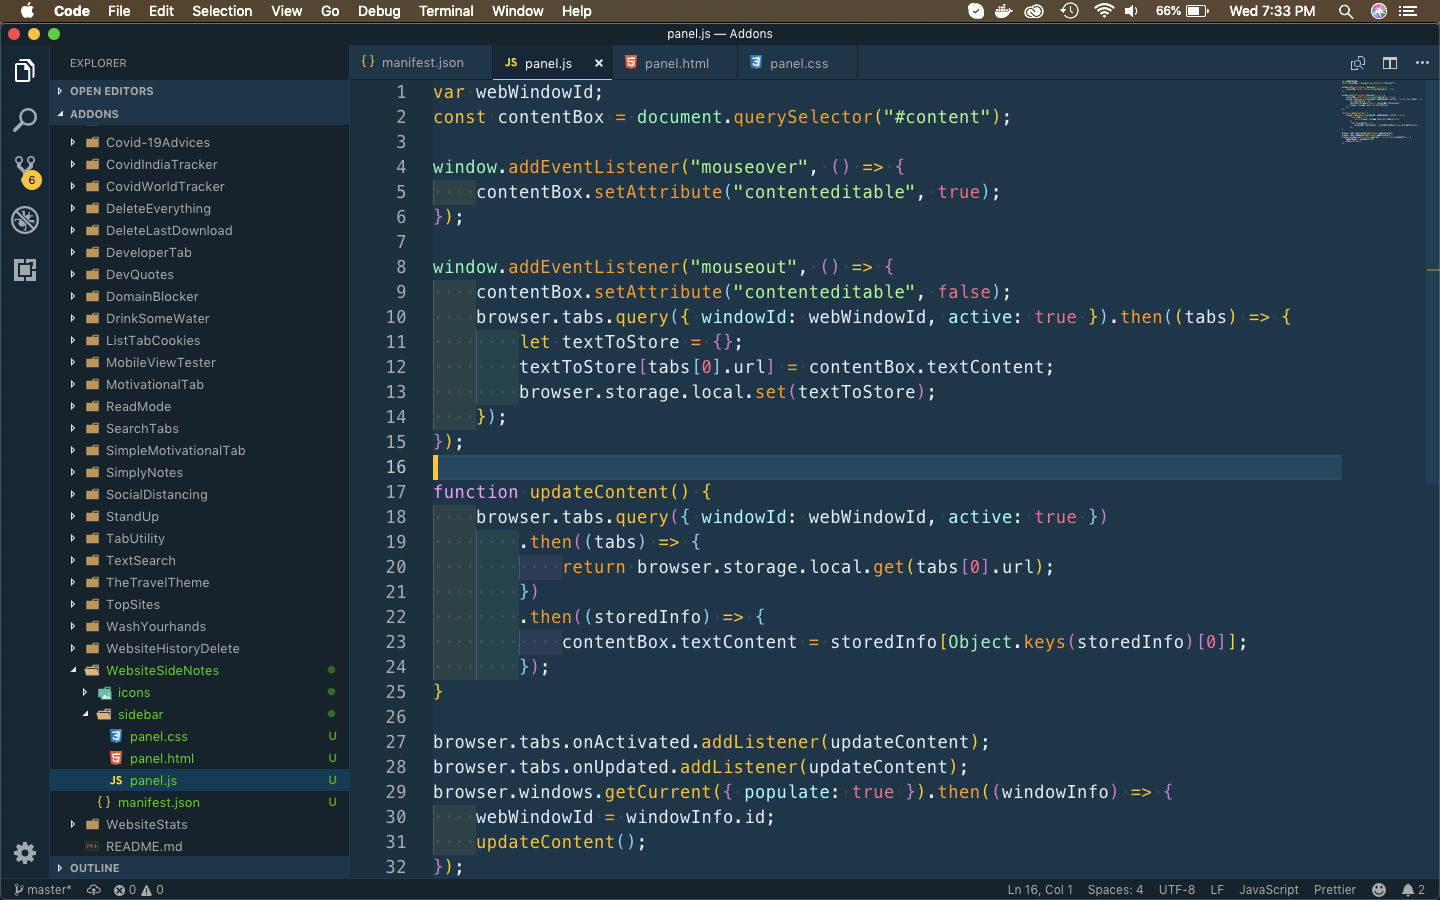This screenshot has width=1440, height=900.
Task: Open the Debug view in activity bar
Action: click(25, 220)
